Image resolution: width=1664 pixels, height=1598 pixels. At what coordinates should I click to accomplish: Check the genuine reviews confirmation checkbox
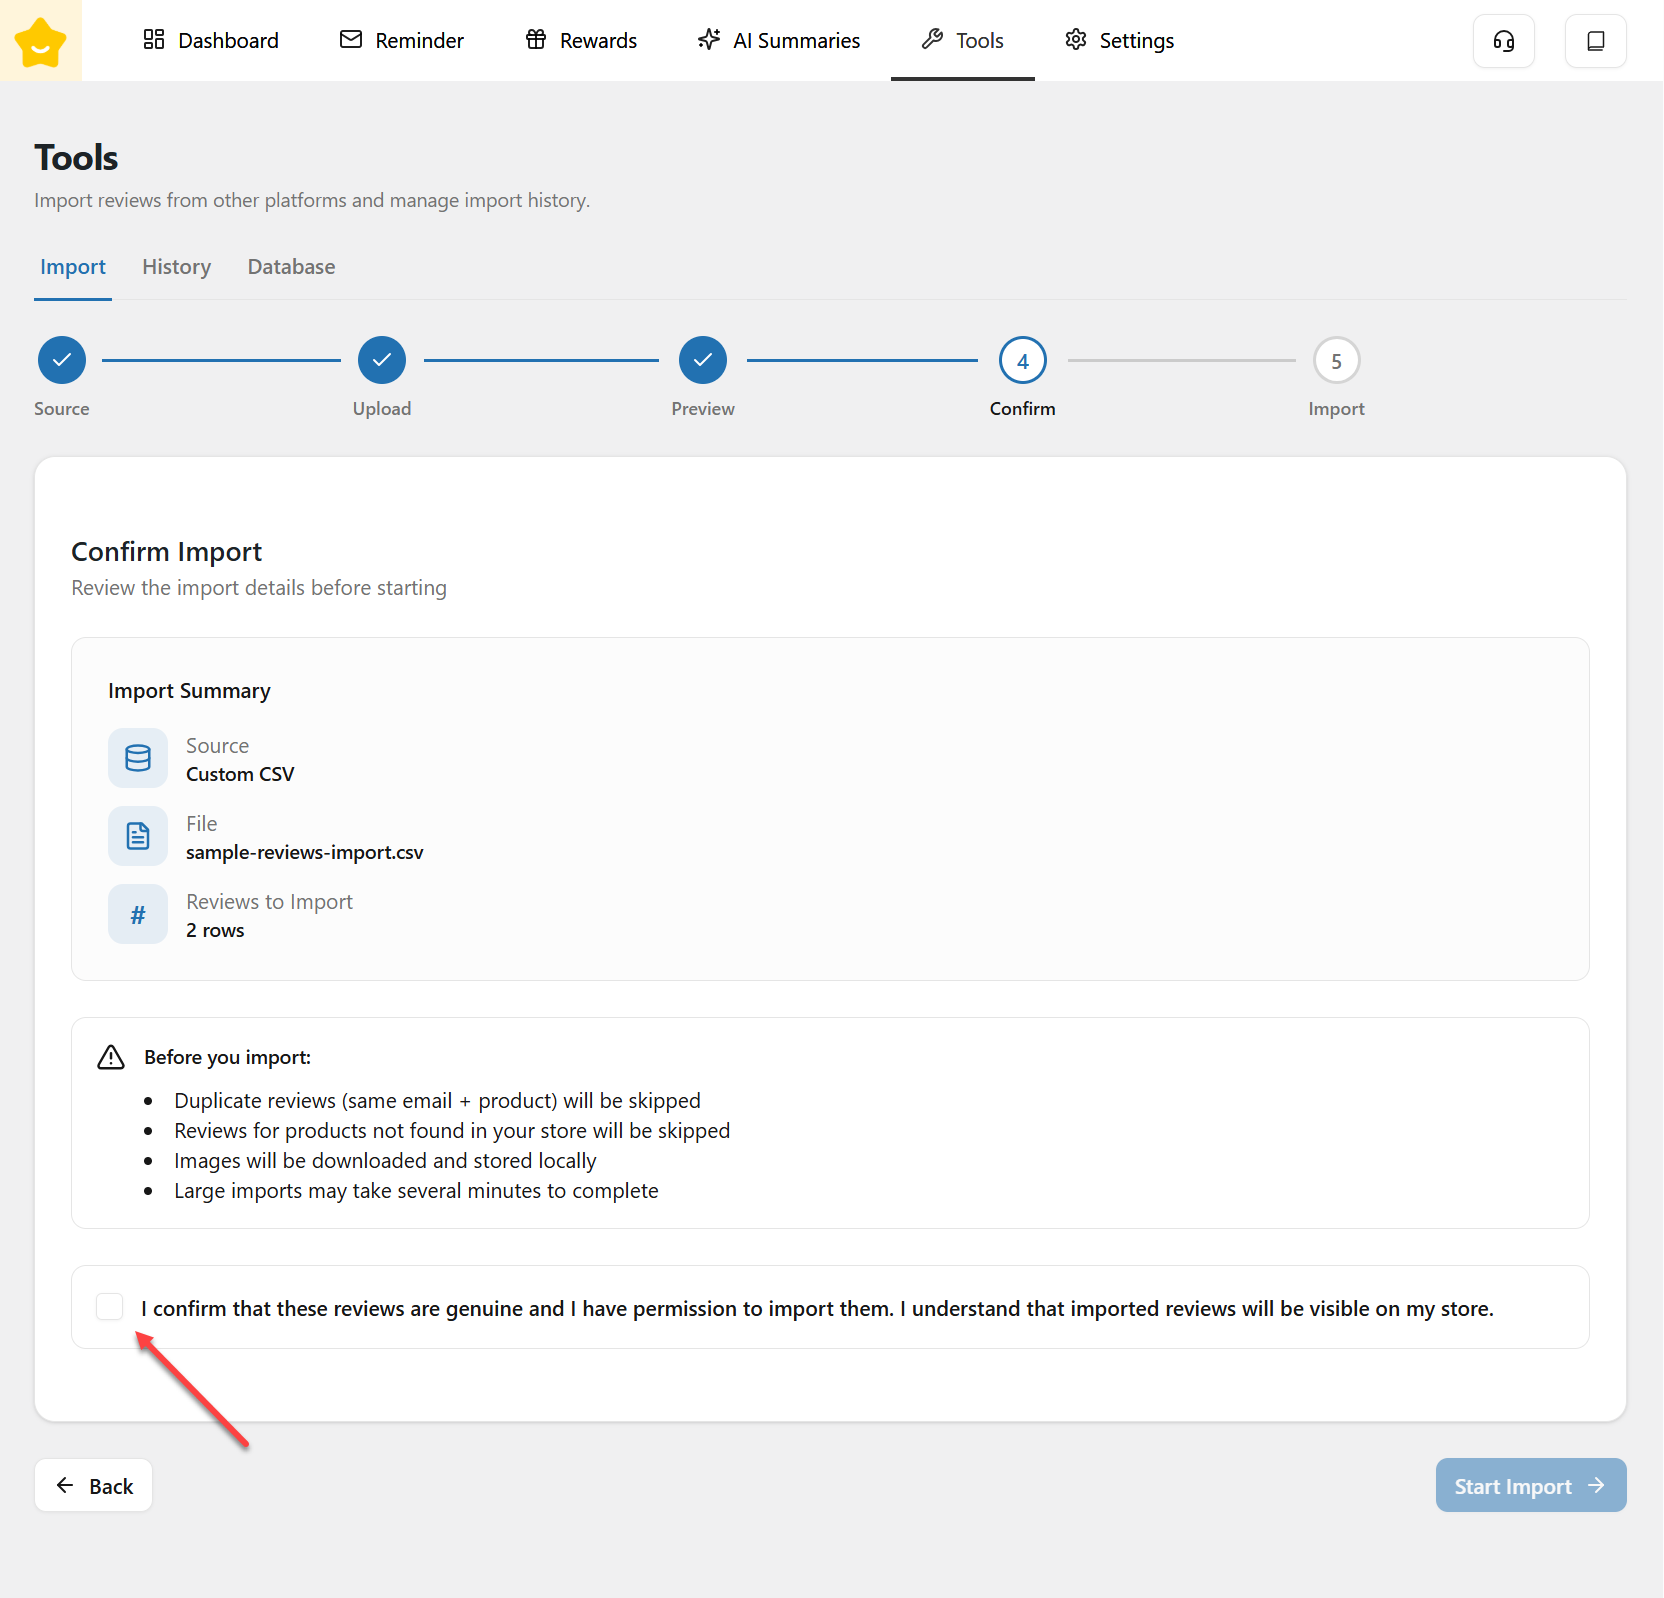(110, 1306)
